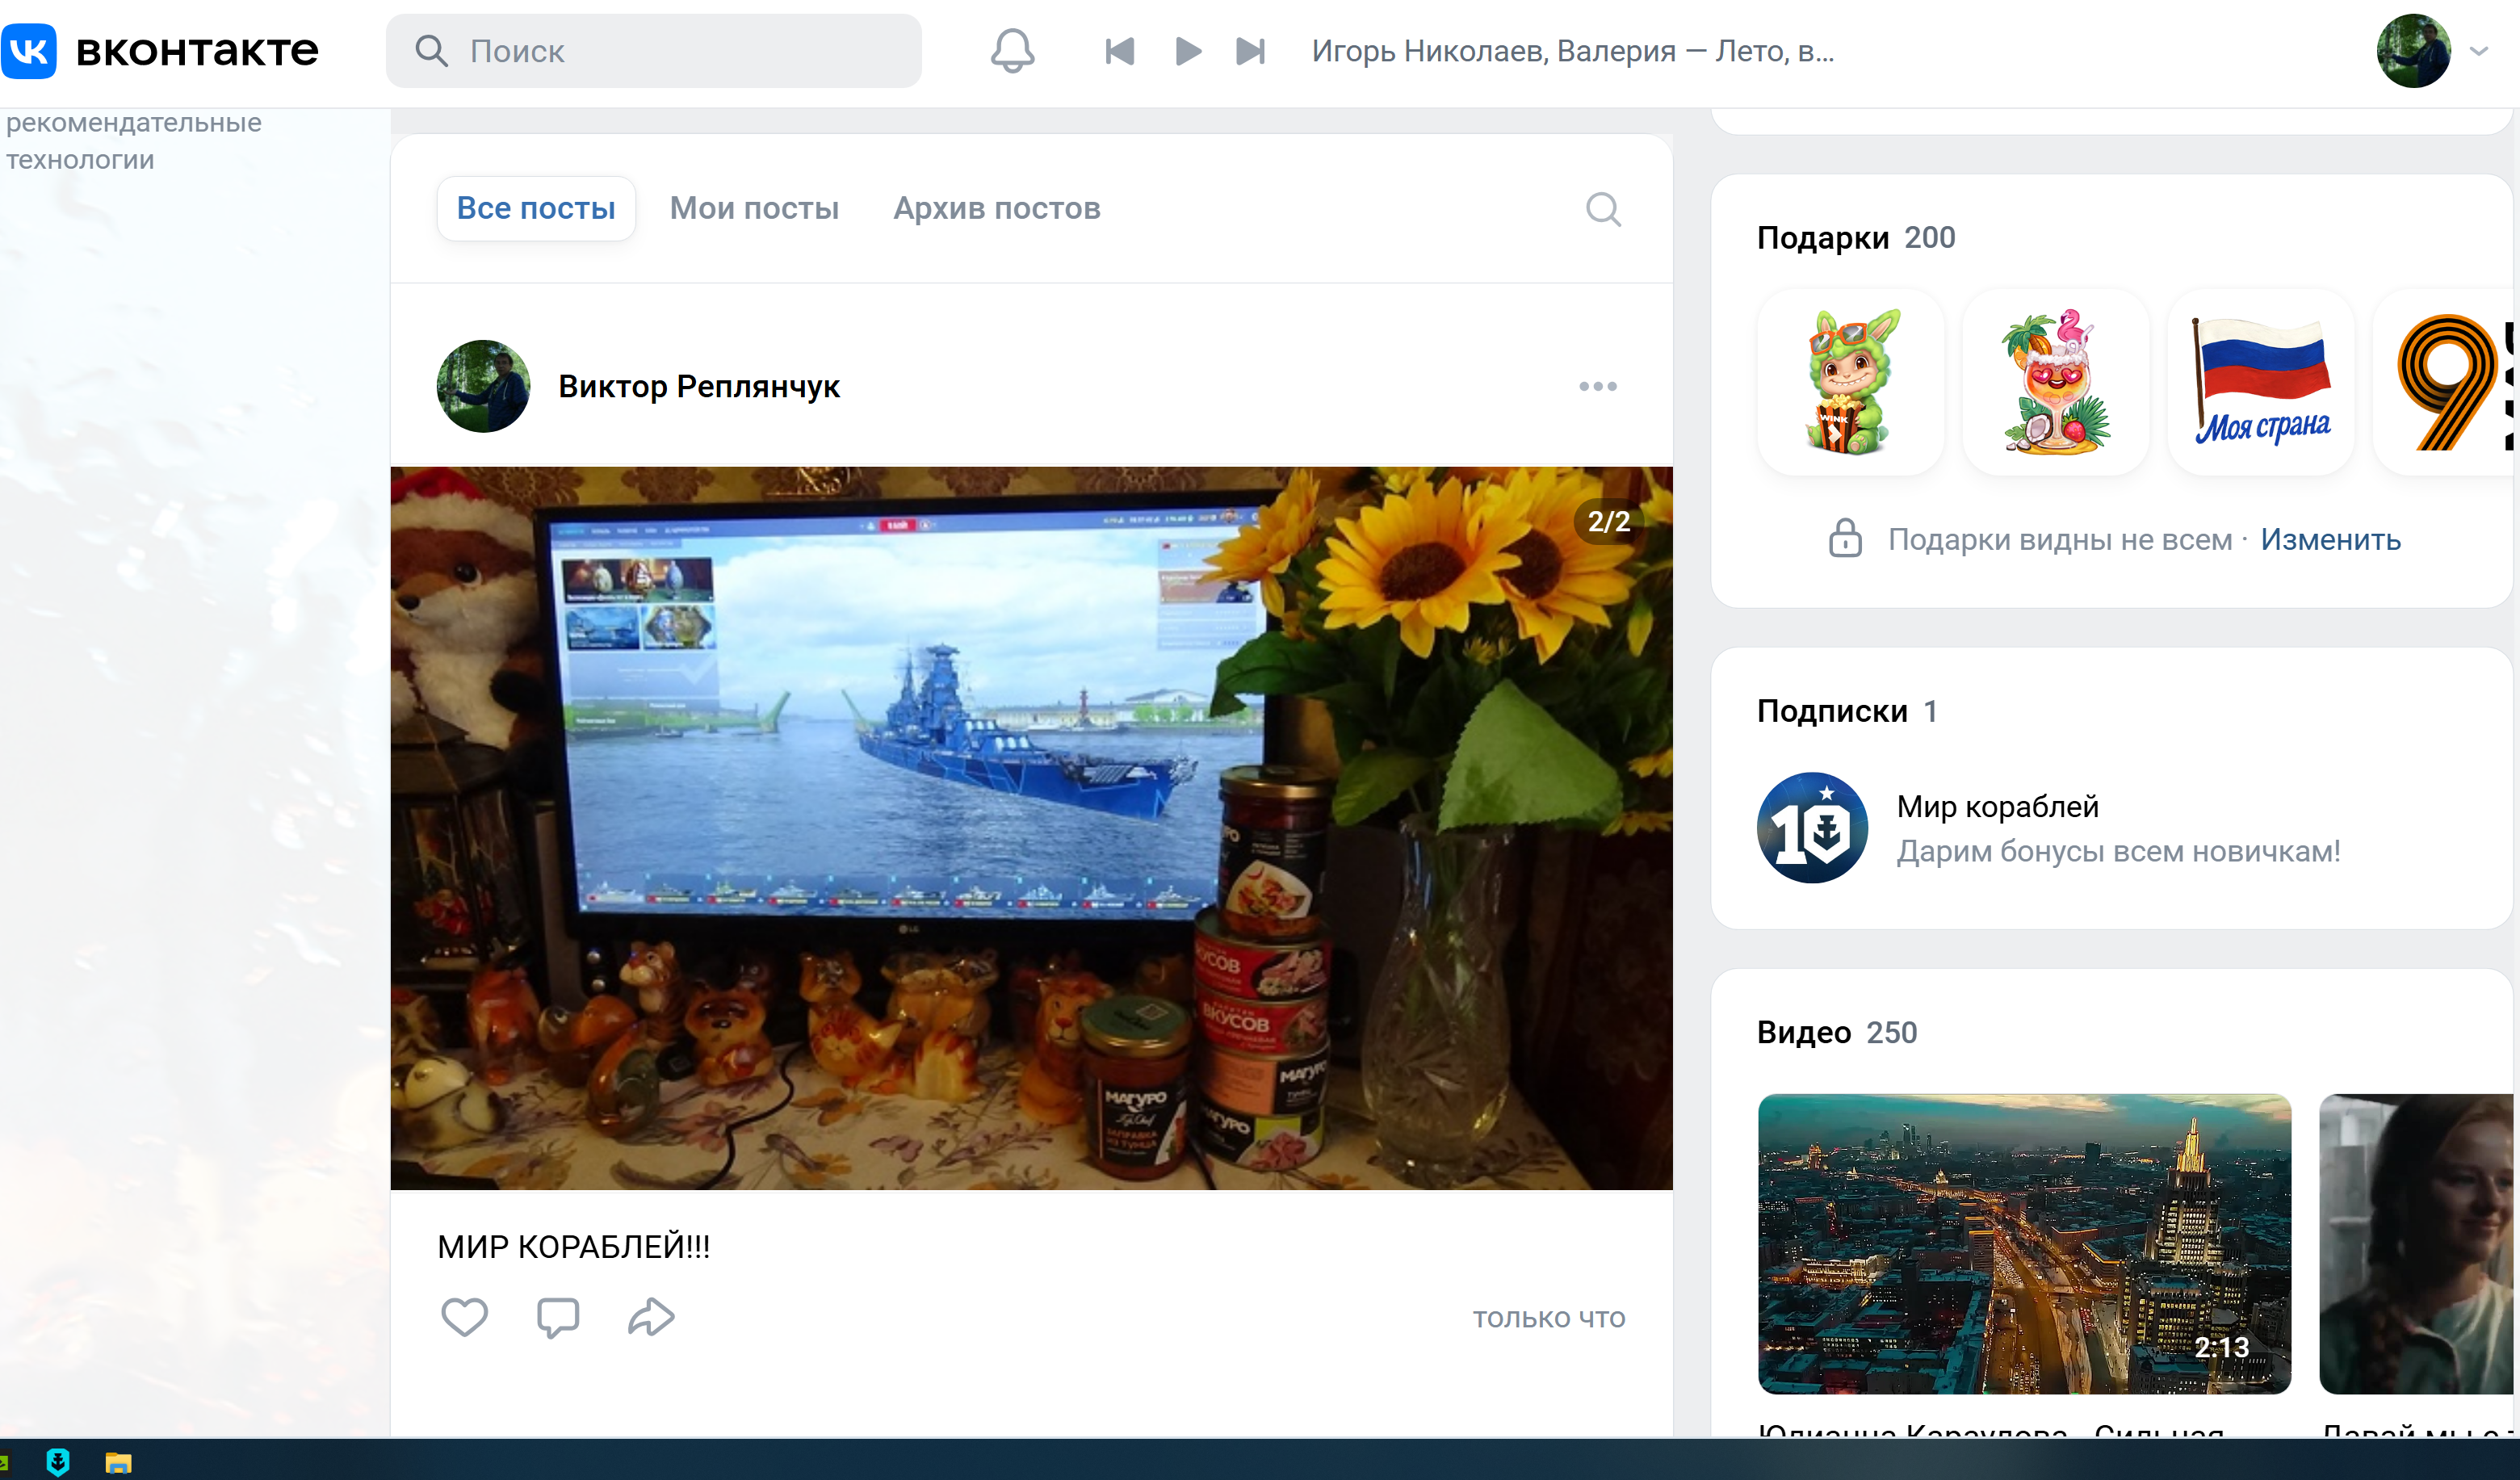The height and width of the screenshot is (1480, 2520).
Task: Open the video with woman's face
Action: coord(2417,1244)
